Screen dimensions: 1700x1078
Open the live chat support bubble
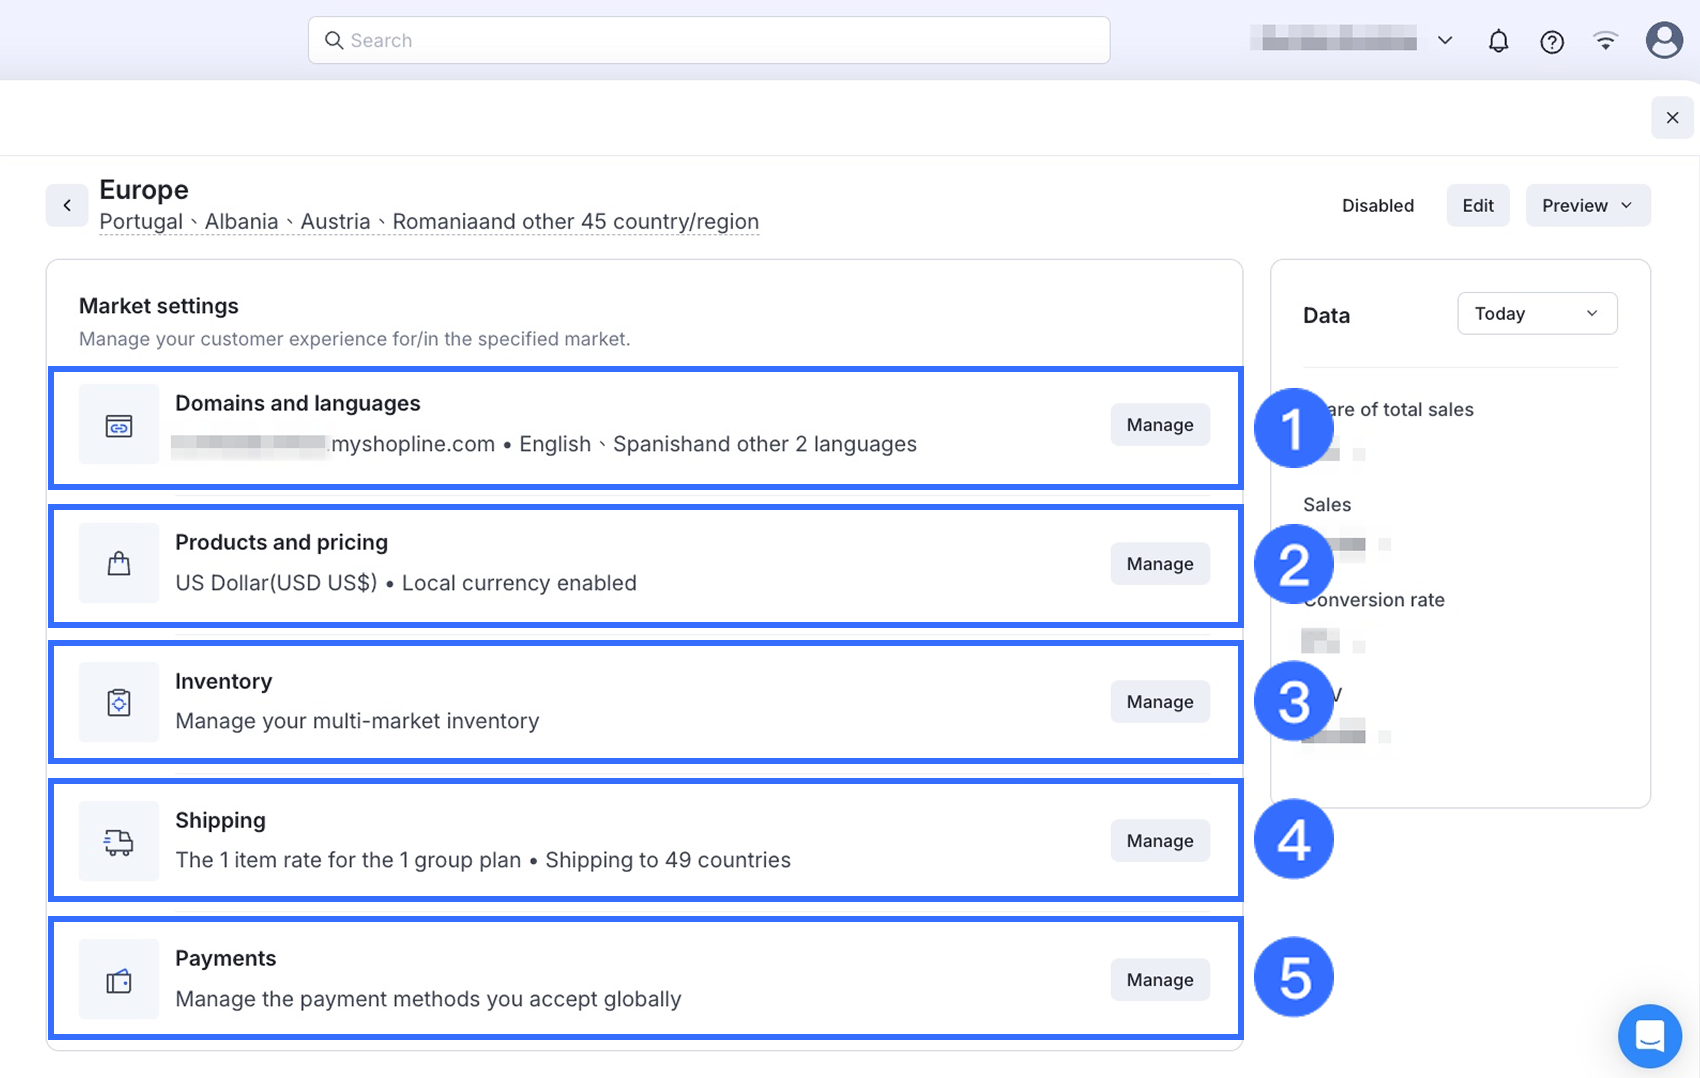(x=1649, y=1036)
